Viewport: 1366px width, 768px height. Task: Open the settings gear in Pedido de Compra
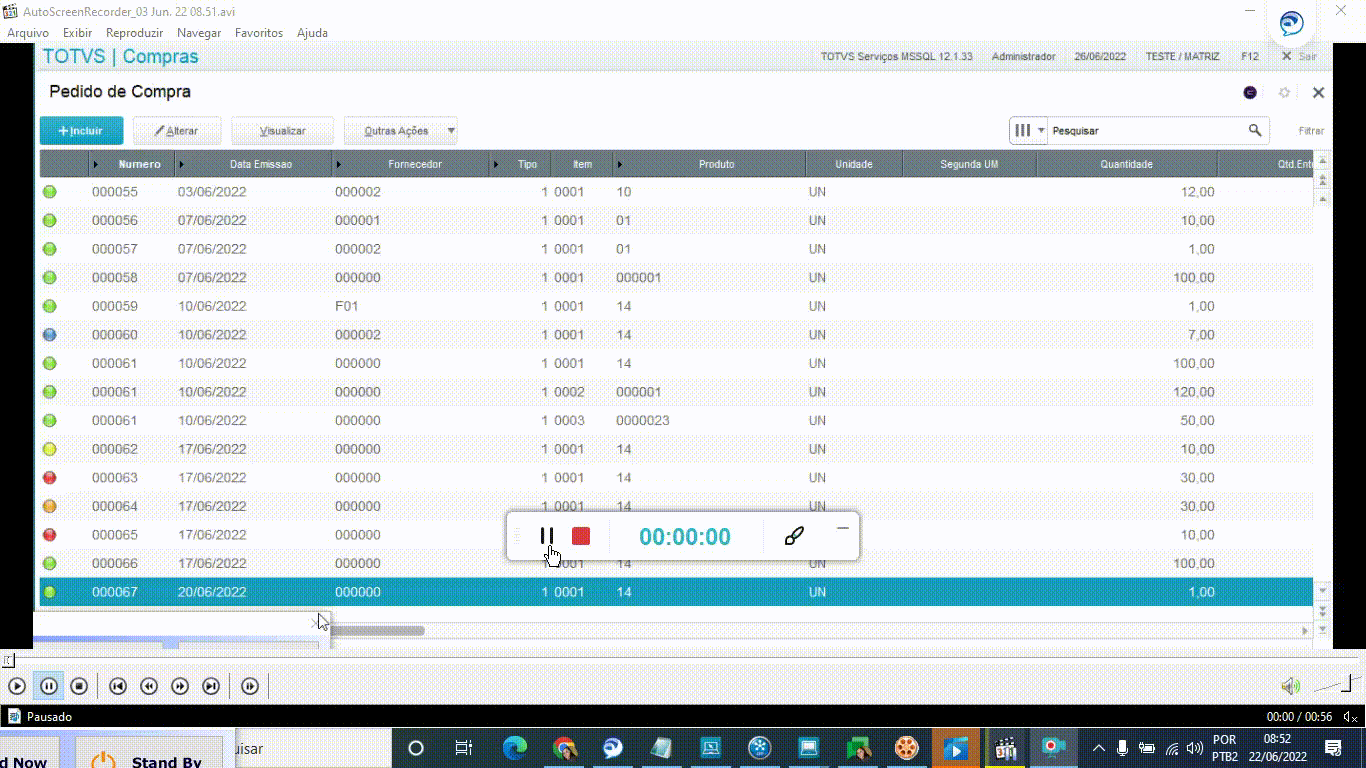[x=1285, y=92]
